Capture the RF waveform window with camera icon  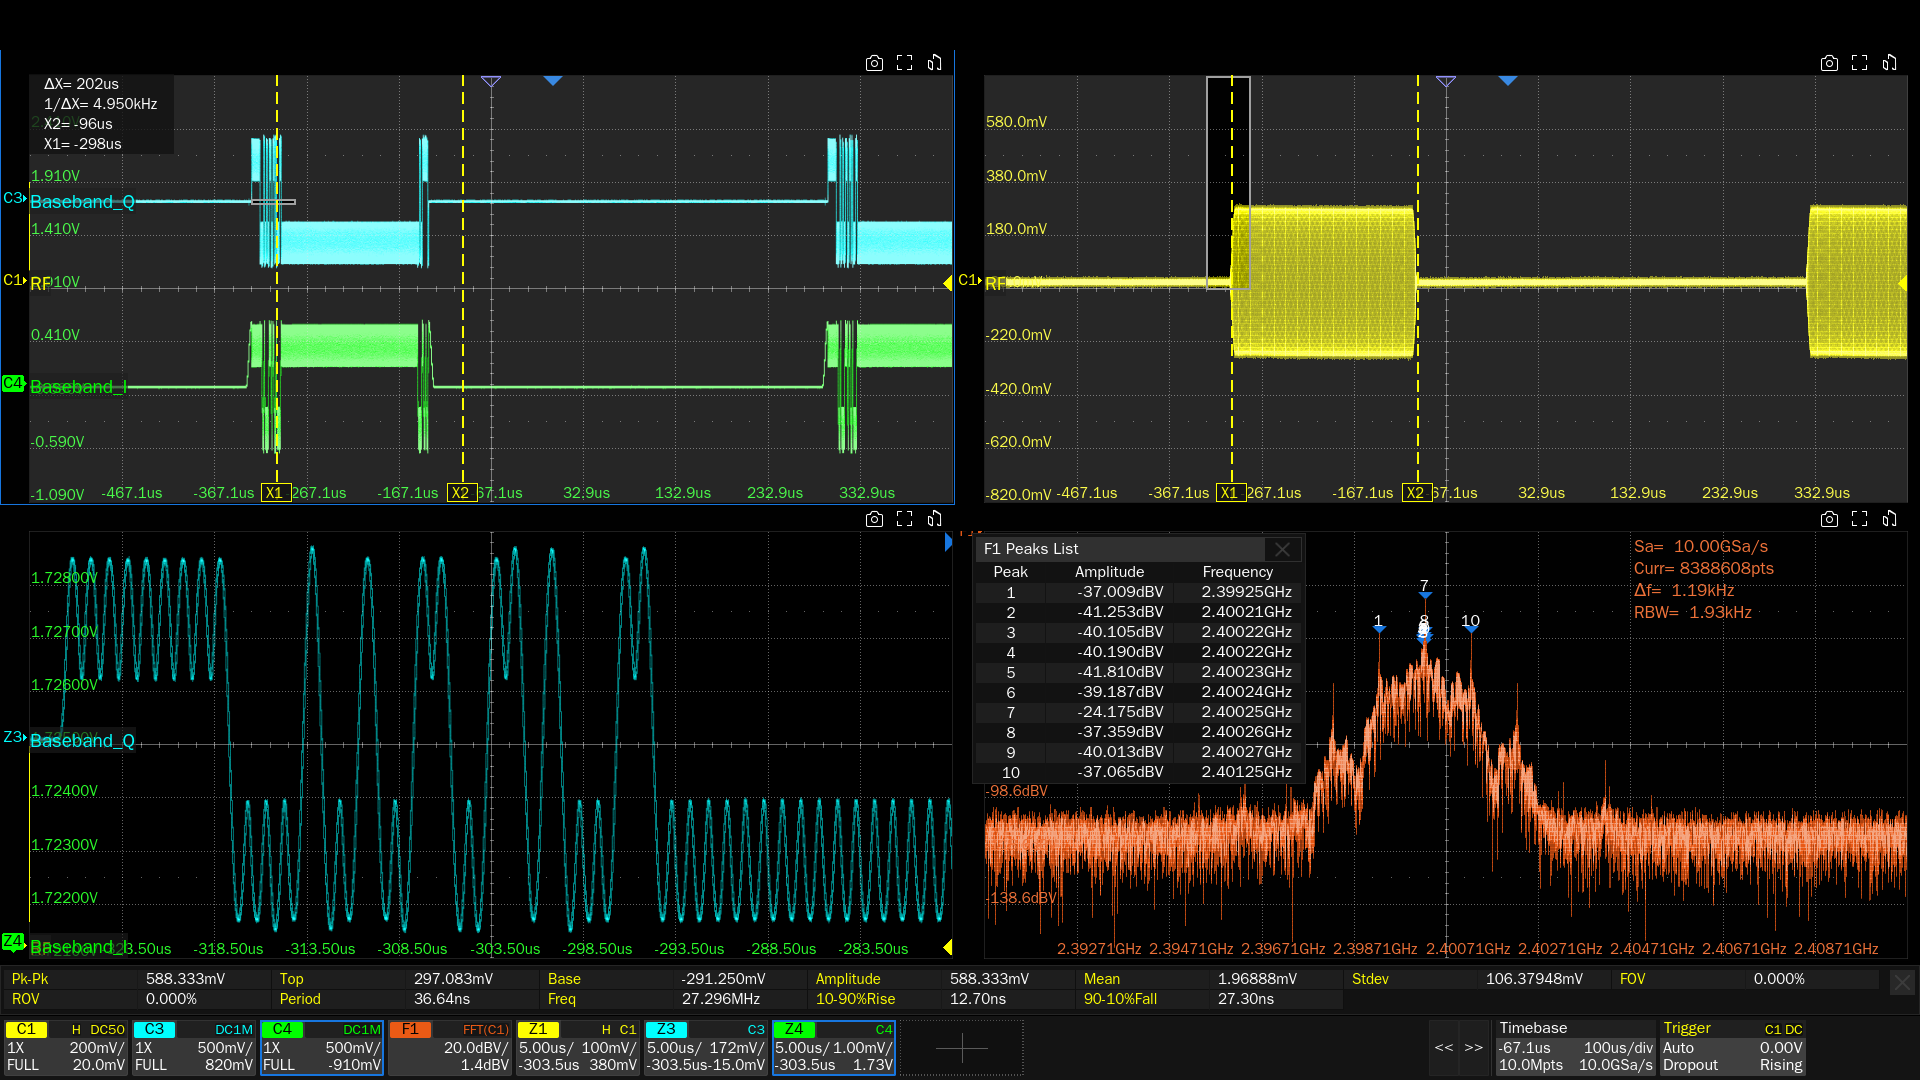1829,63
